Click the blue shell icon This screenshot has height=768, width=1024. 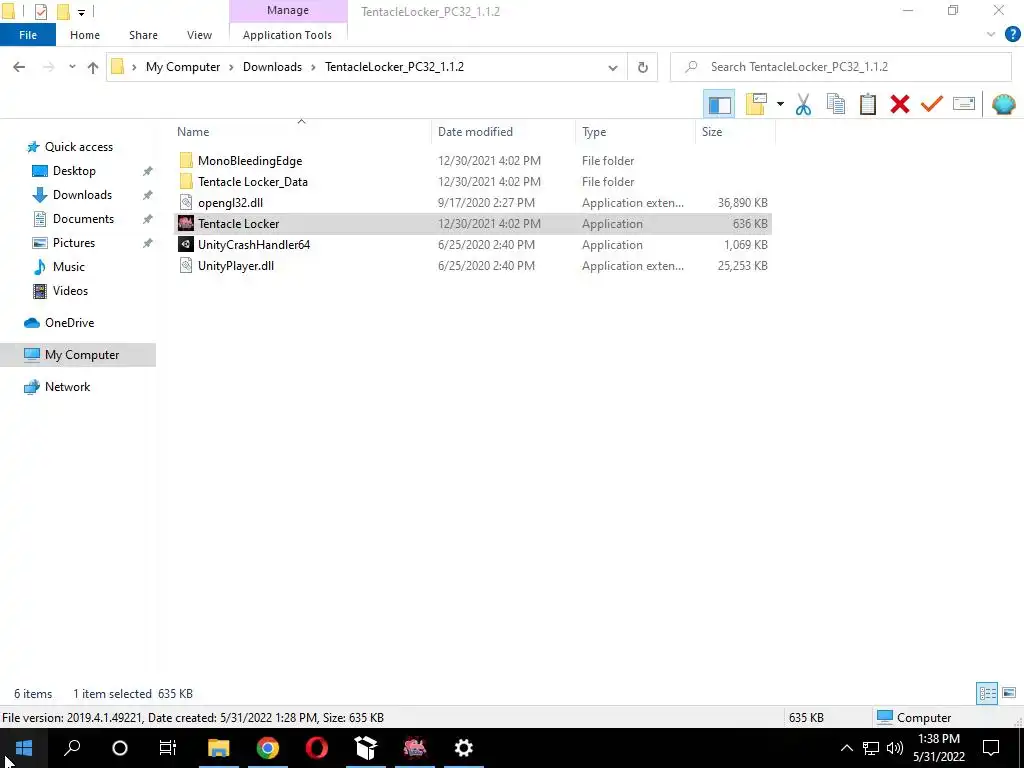(1003, 104)
